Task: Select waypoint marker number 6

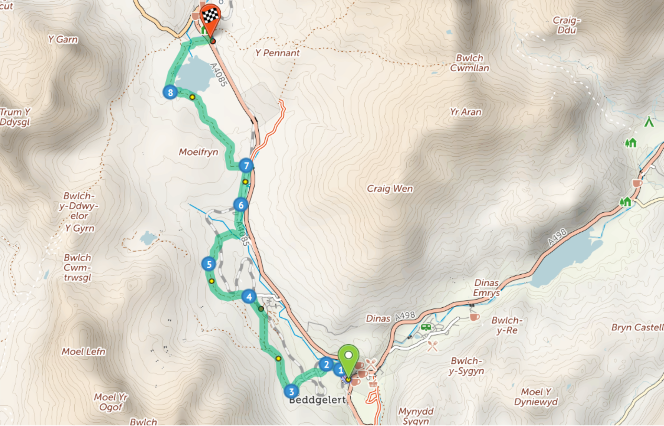Action: [241, 205]
